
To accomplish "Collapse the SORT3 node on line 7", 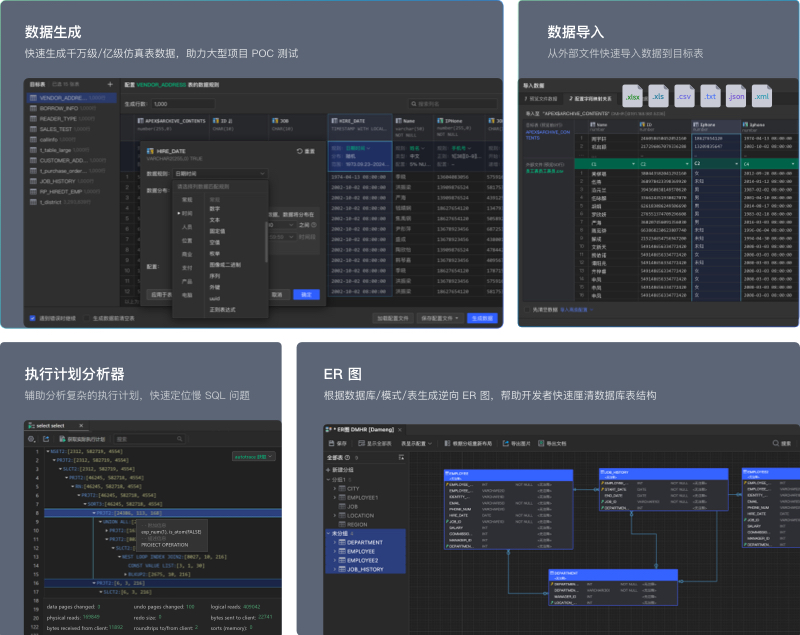I will click(85, 504).
